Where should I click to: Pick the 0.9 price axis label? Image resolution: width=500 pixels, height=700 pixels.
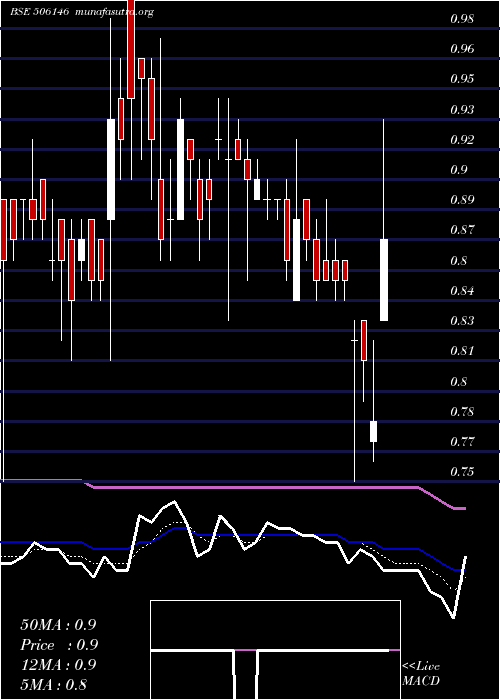[x=458, y=170]
